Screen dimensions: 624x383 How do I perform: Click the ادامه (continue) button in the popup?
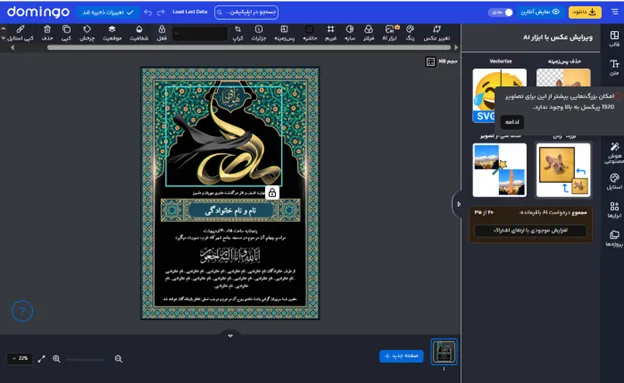512,122
